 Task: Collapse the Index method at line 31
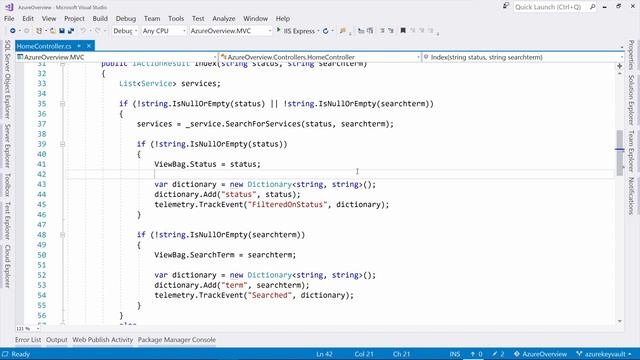62,64
